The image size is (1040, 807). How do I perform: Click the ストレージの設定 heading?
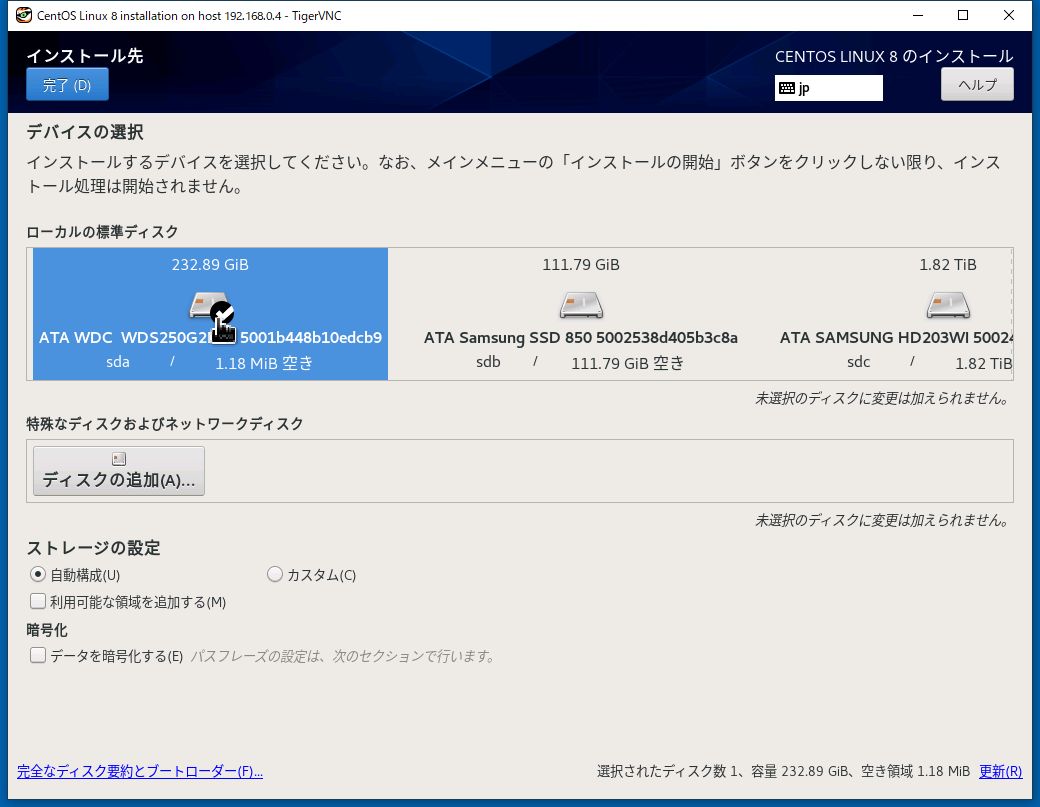[94, 548]
